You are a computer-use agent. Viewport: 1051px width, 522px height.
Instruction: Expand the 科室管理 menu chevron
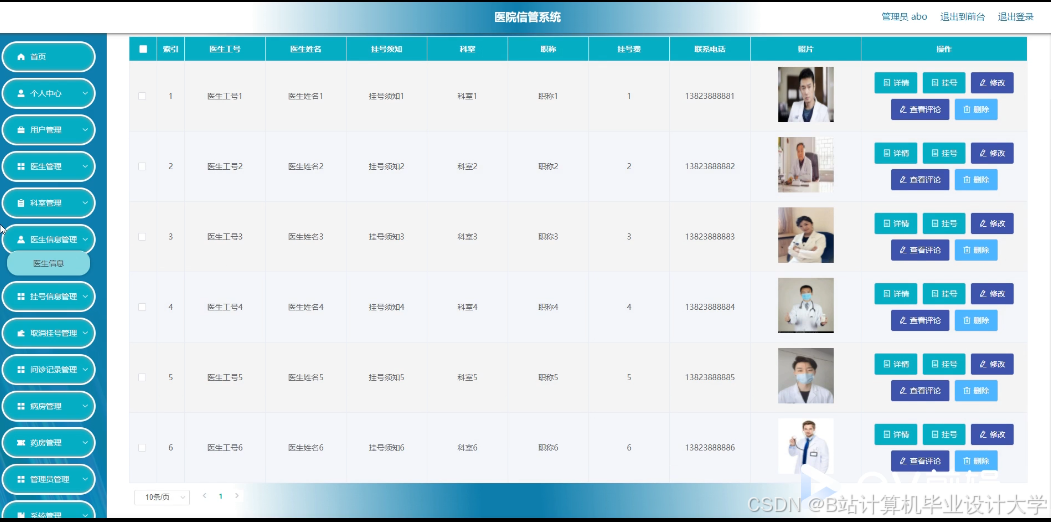[85, 203]
